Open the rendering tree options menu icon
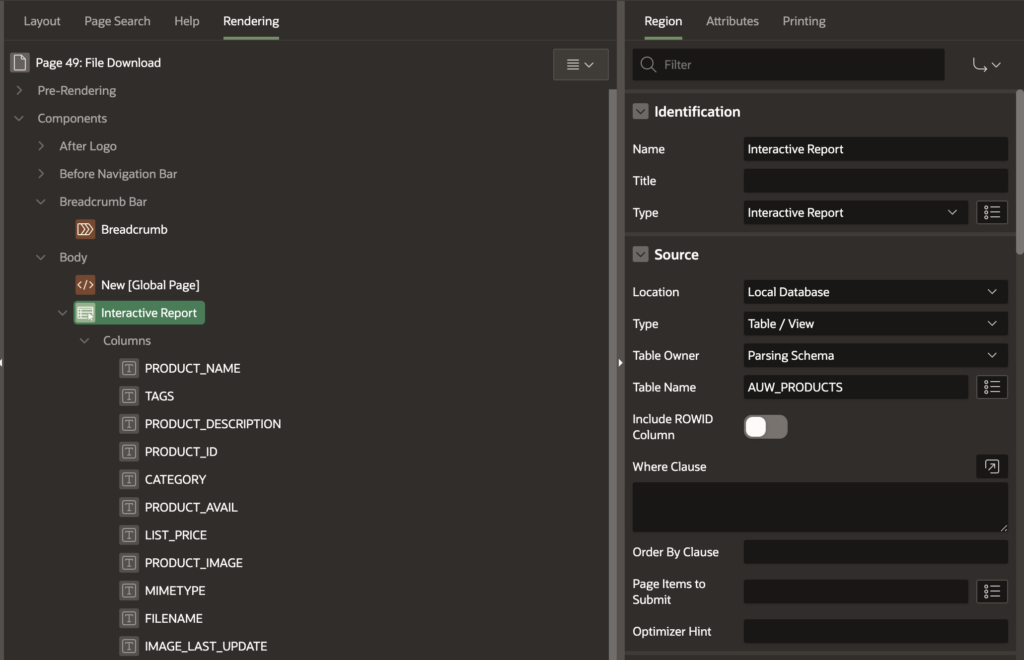 point(581,63)
